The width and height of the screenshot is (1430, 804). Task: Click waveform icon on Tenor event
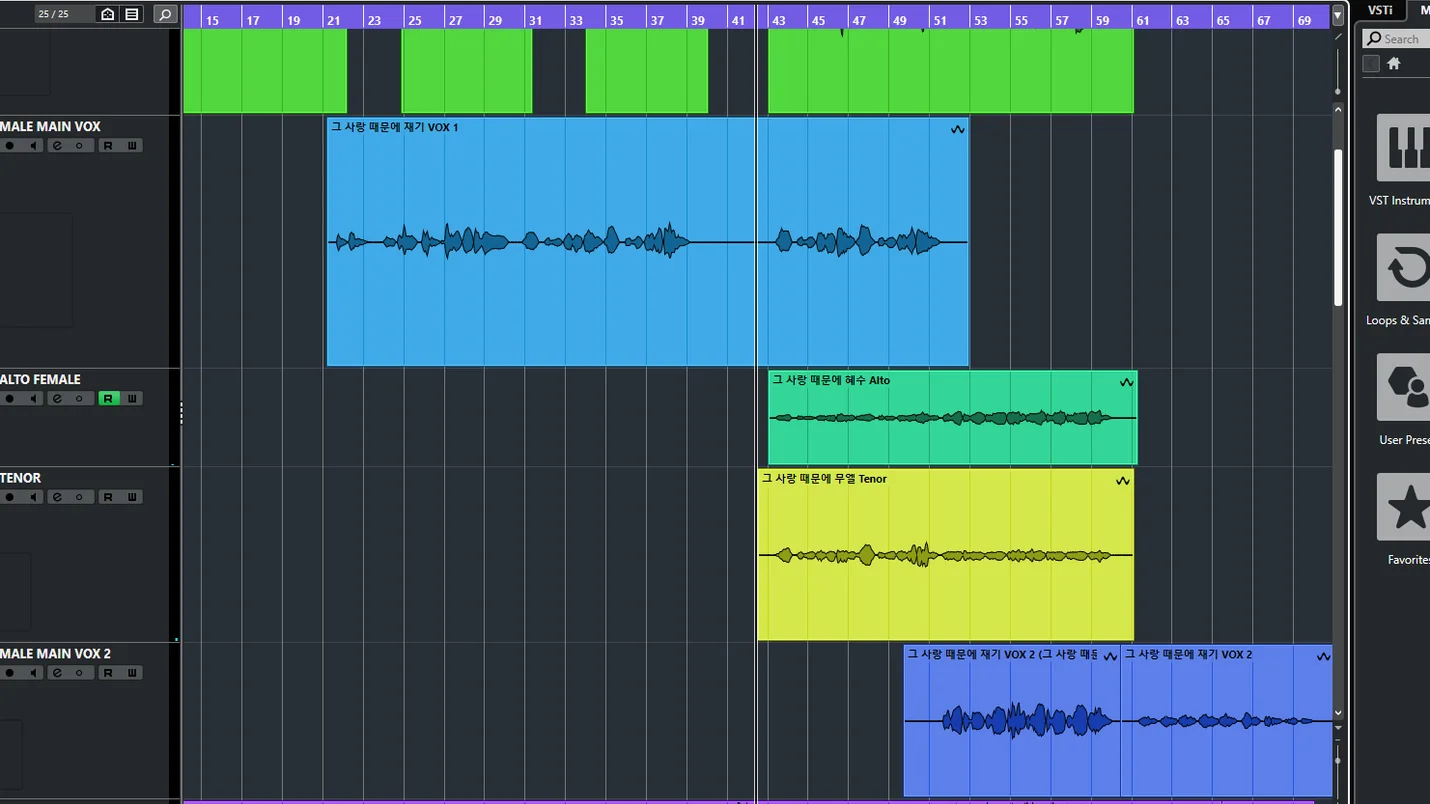point(1123,481)
